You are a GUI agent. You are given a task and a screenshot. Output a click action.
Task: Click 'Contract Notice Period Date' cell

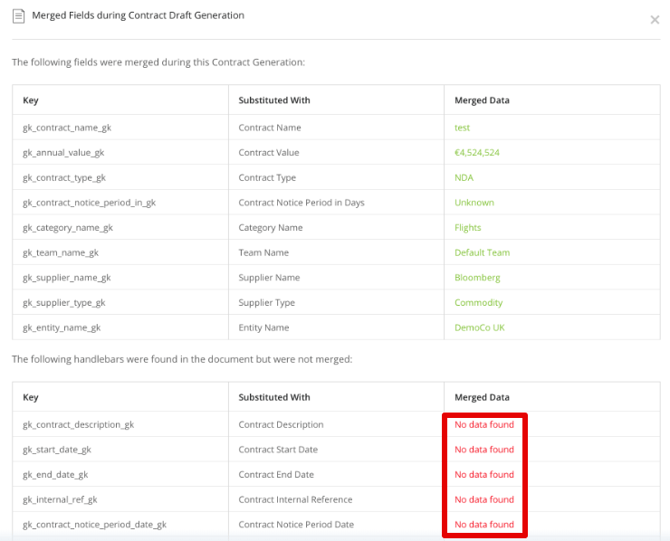(x=296, y=525)
